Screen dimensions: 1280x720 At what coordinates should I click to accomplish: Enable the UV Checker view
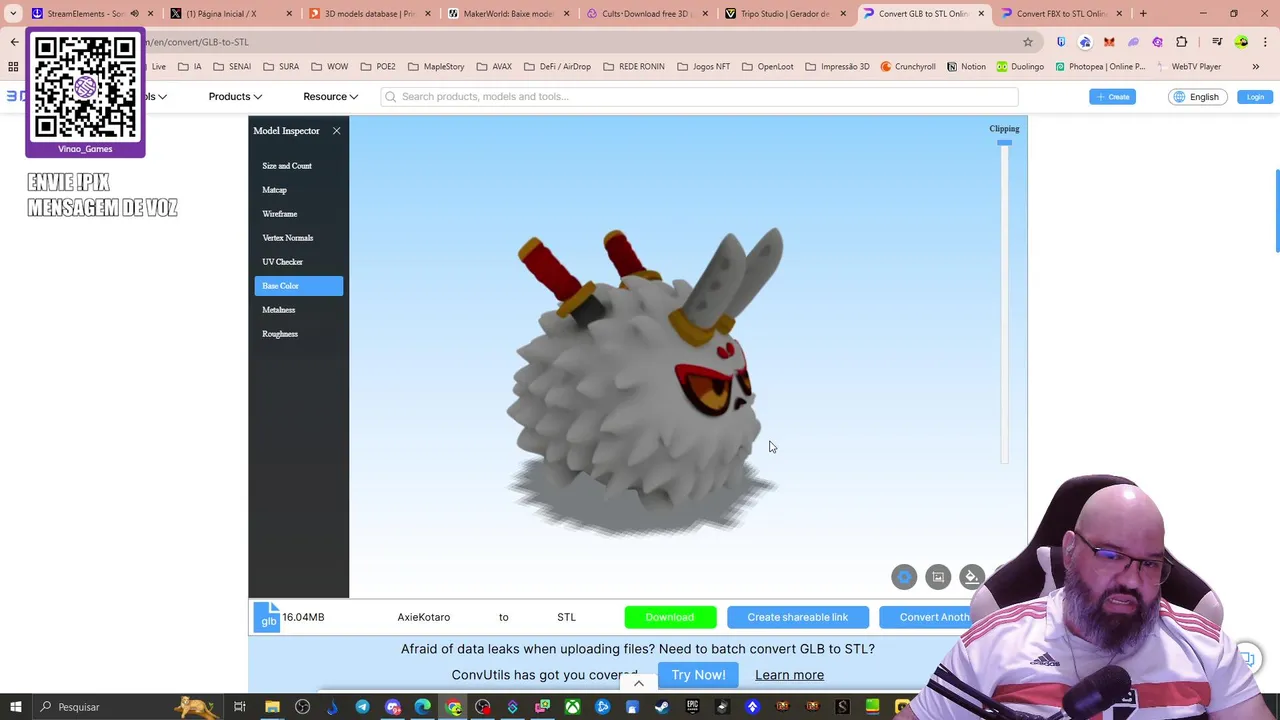pos(282,262)
